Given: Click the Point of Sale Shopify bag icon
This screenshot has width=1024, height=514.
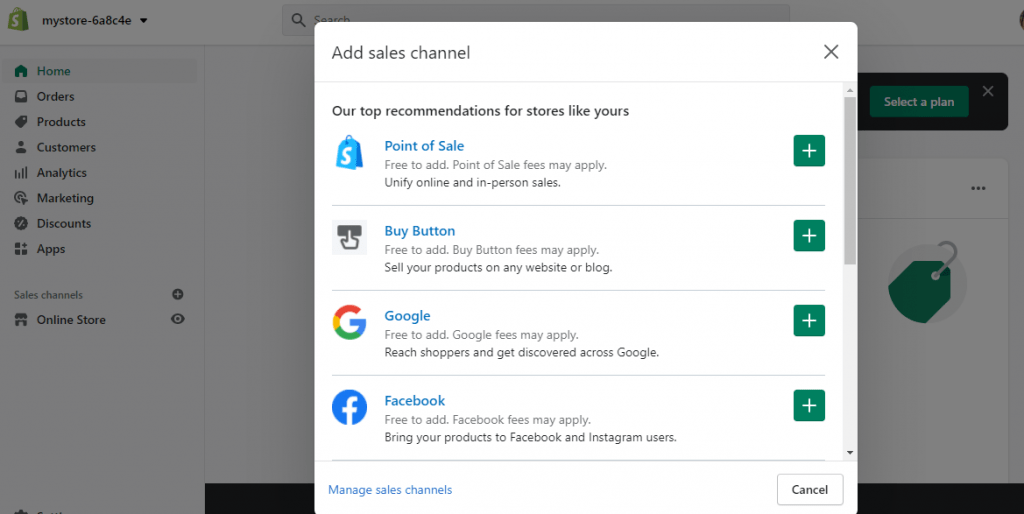Looking at the screenshot, I should (349, 153).
